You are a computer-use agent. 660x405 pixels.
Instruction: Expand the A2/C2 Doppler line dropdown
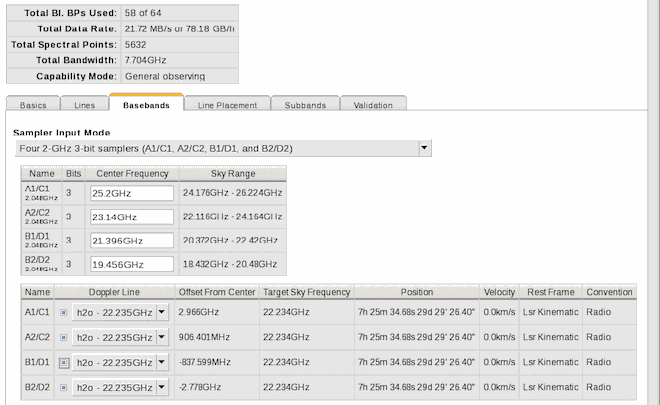click(162, 337)
